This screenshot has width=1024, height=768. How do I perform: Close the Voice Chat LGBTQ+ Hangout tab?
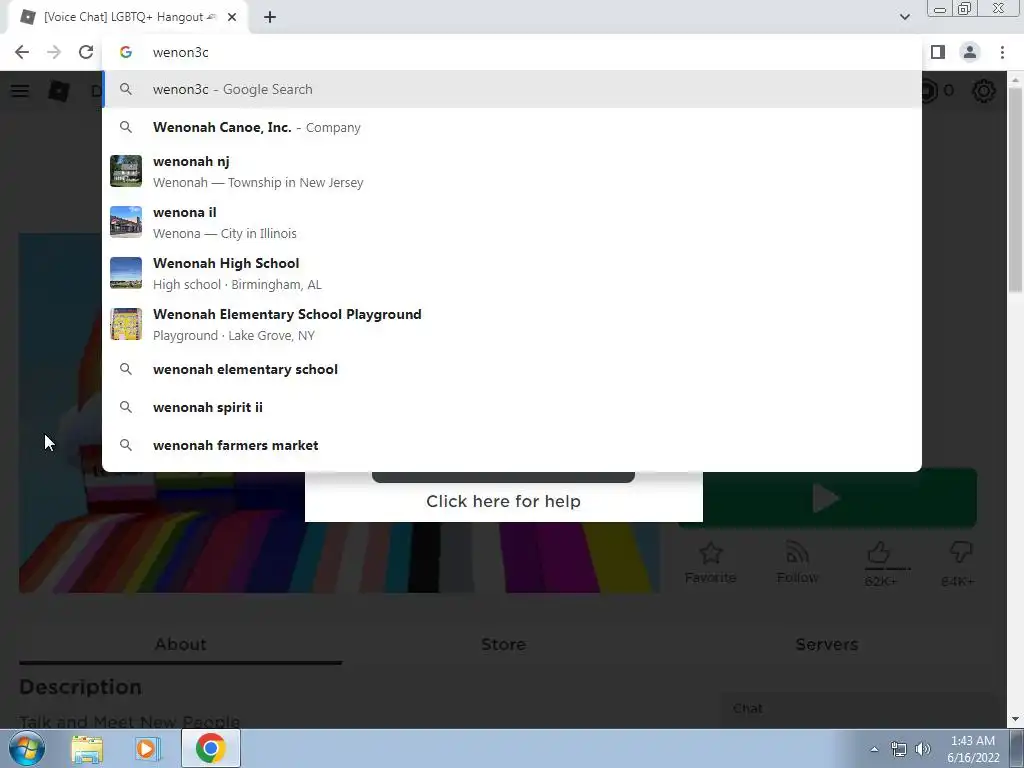(x=232, y=17)
